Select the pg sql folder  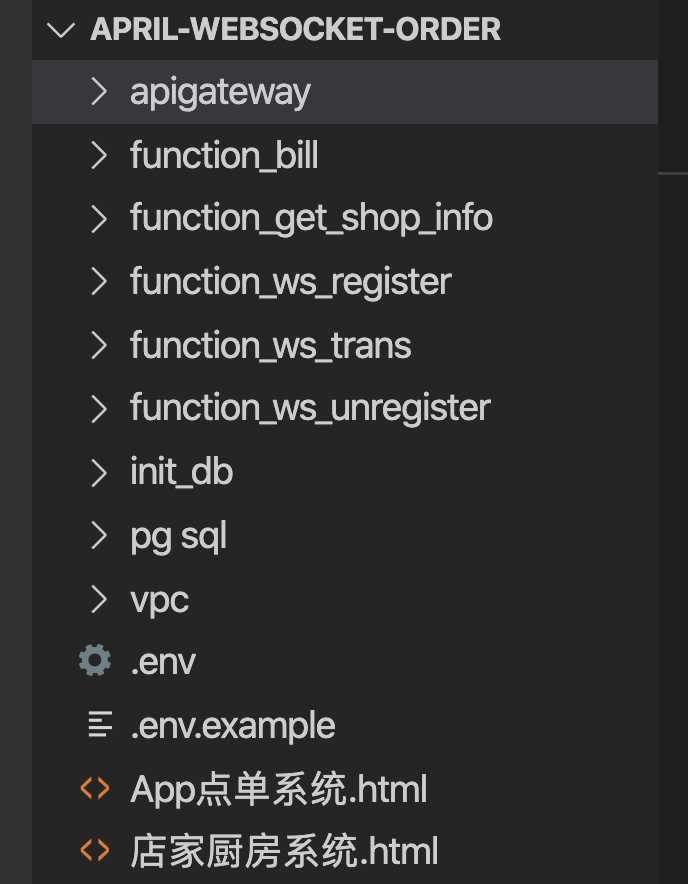pos(345,536)
